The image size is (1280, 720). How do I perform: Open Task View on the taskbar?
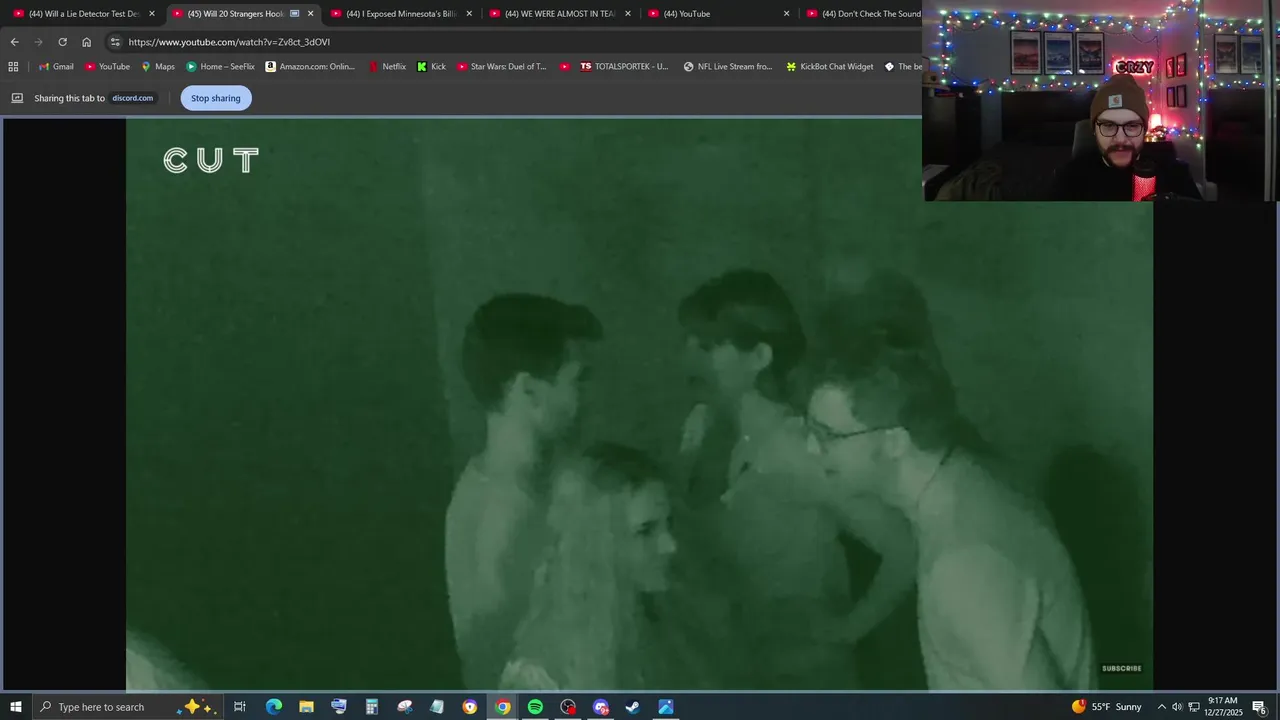pyautogui.click(x=240, y=707)
